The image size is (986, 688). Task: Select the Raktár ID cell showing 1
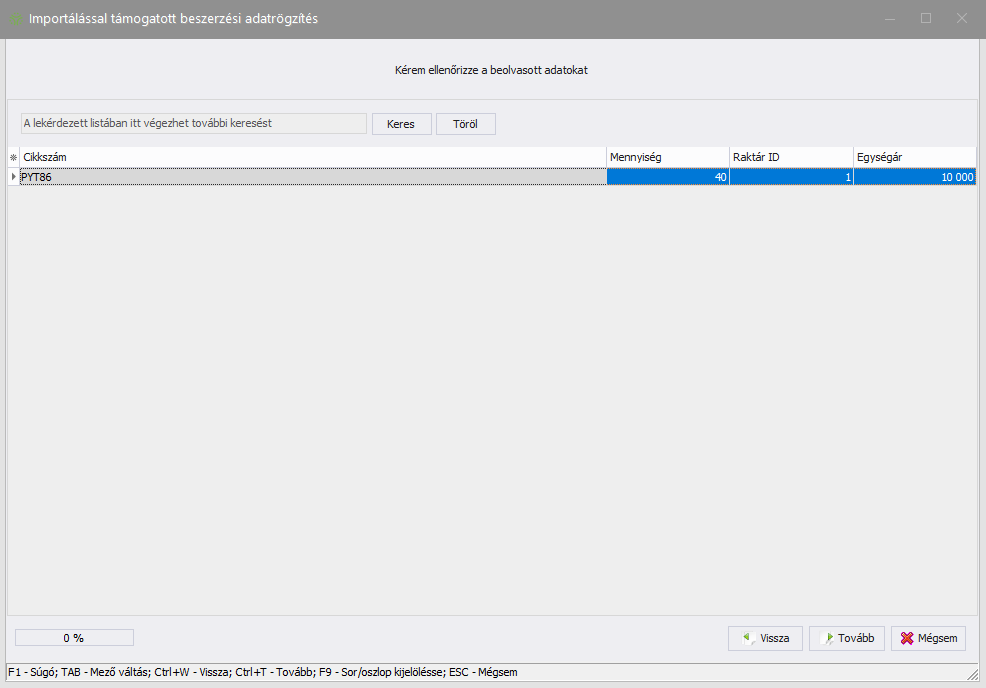coord(790,177)
